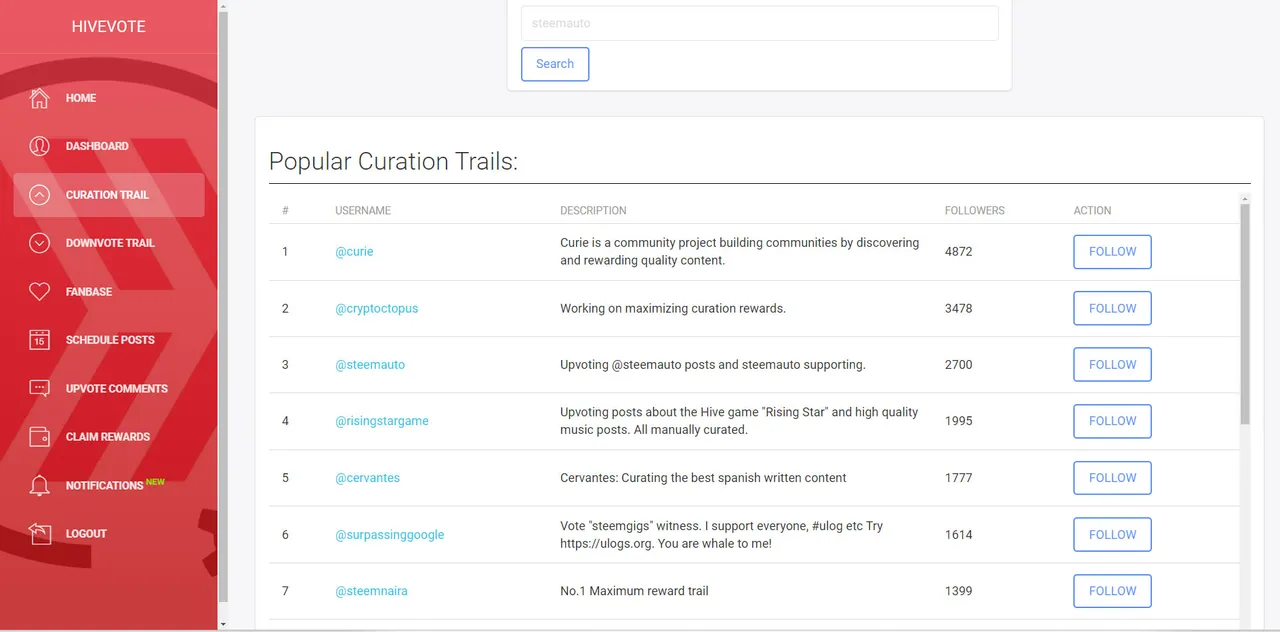Screen dimensions: 1280x632
Task: Follow the @surpassinggoogle trail
Action: [x=1112, y=535]
